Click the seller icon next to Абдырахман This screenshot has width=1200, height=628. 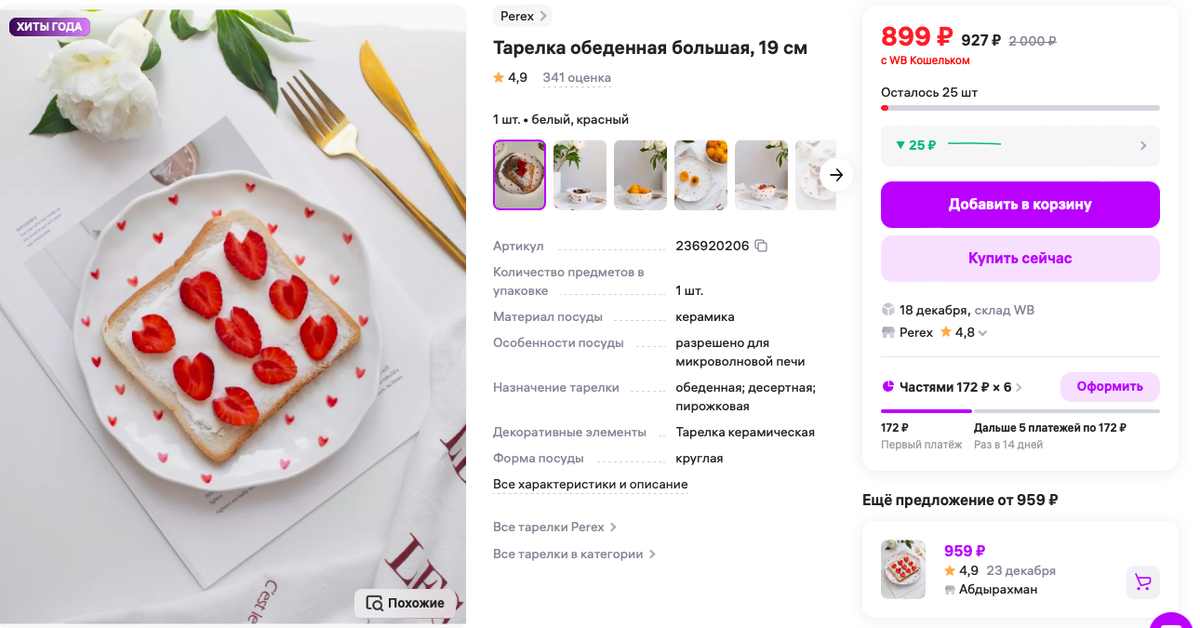tap(949, 589)
